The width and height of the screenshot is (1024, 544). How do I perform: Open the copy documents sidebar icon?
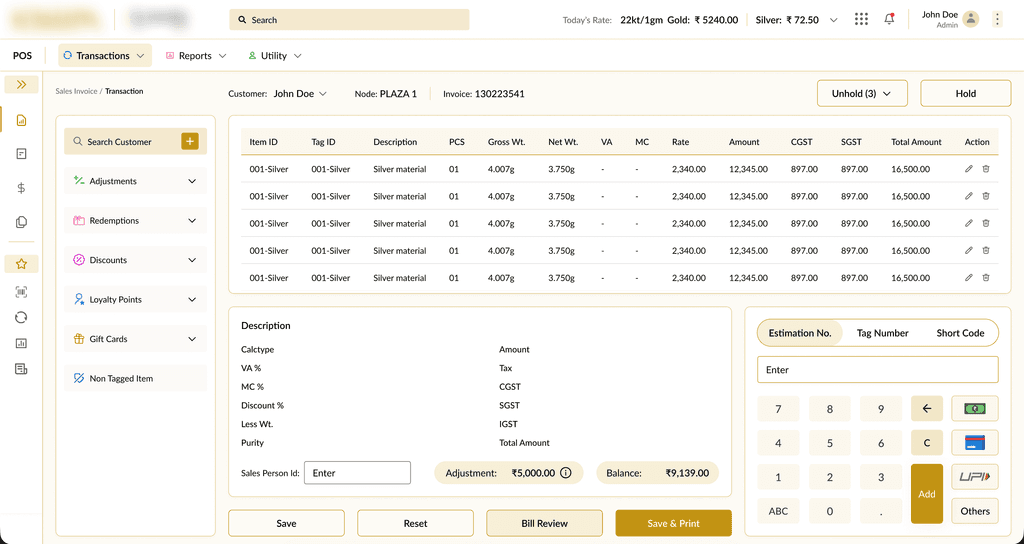tap(21, 222)
